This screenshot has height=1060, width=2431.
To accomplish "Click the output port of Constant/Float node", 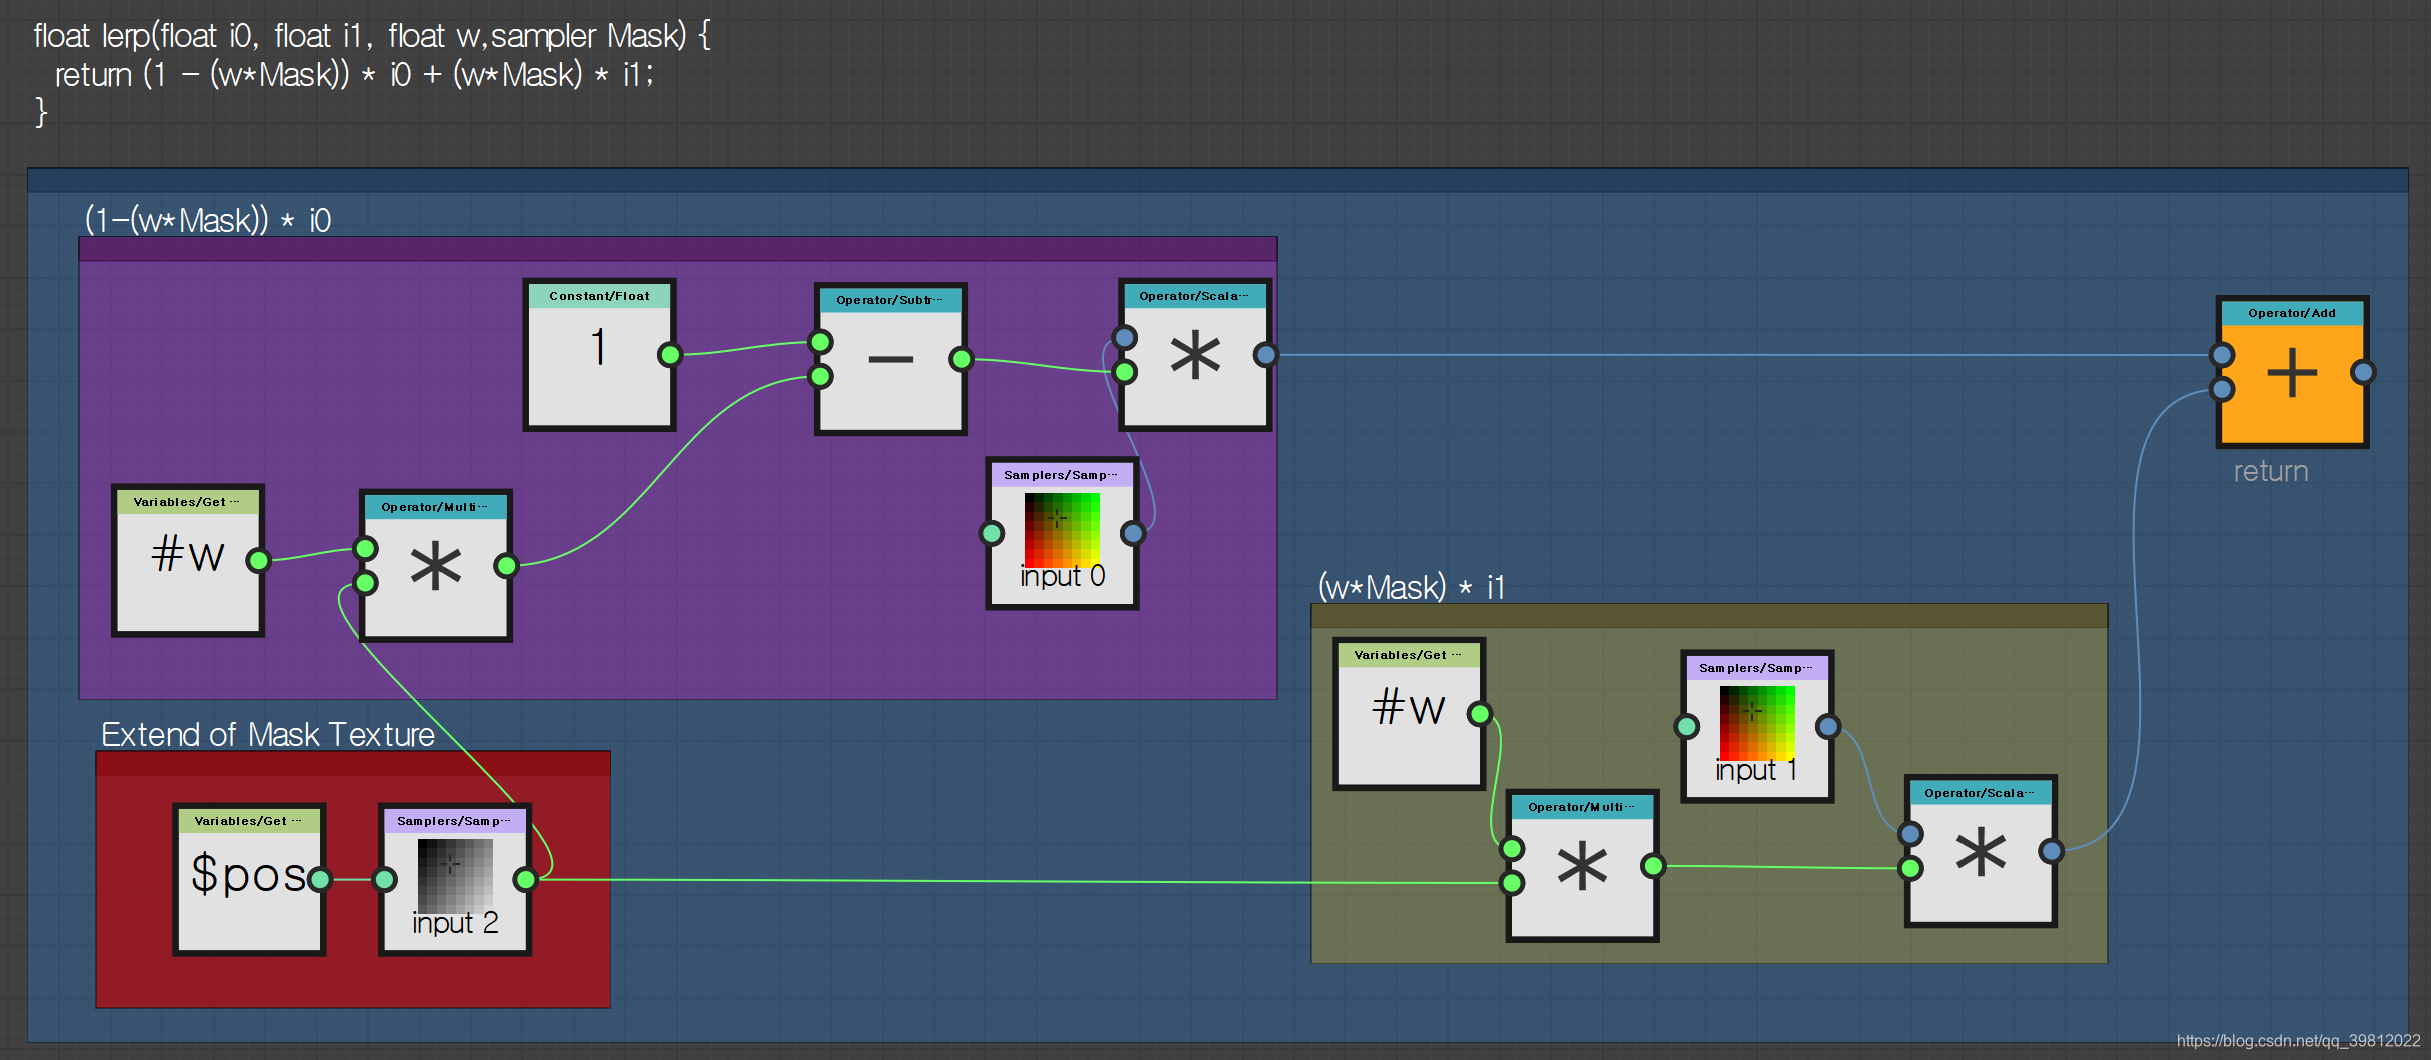I will (x=670, y=355).
